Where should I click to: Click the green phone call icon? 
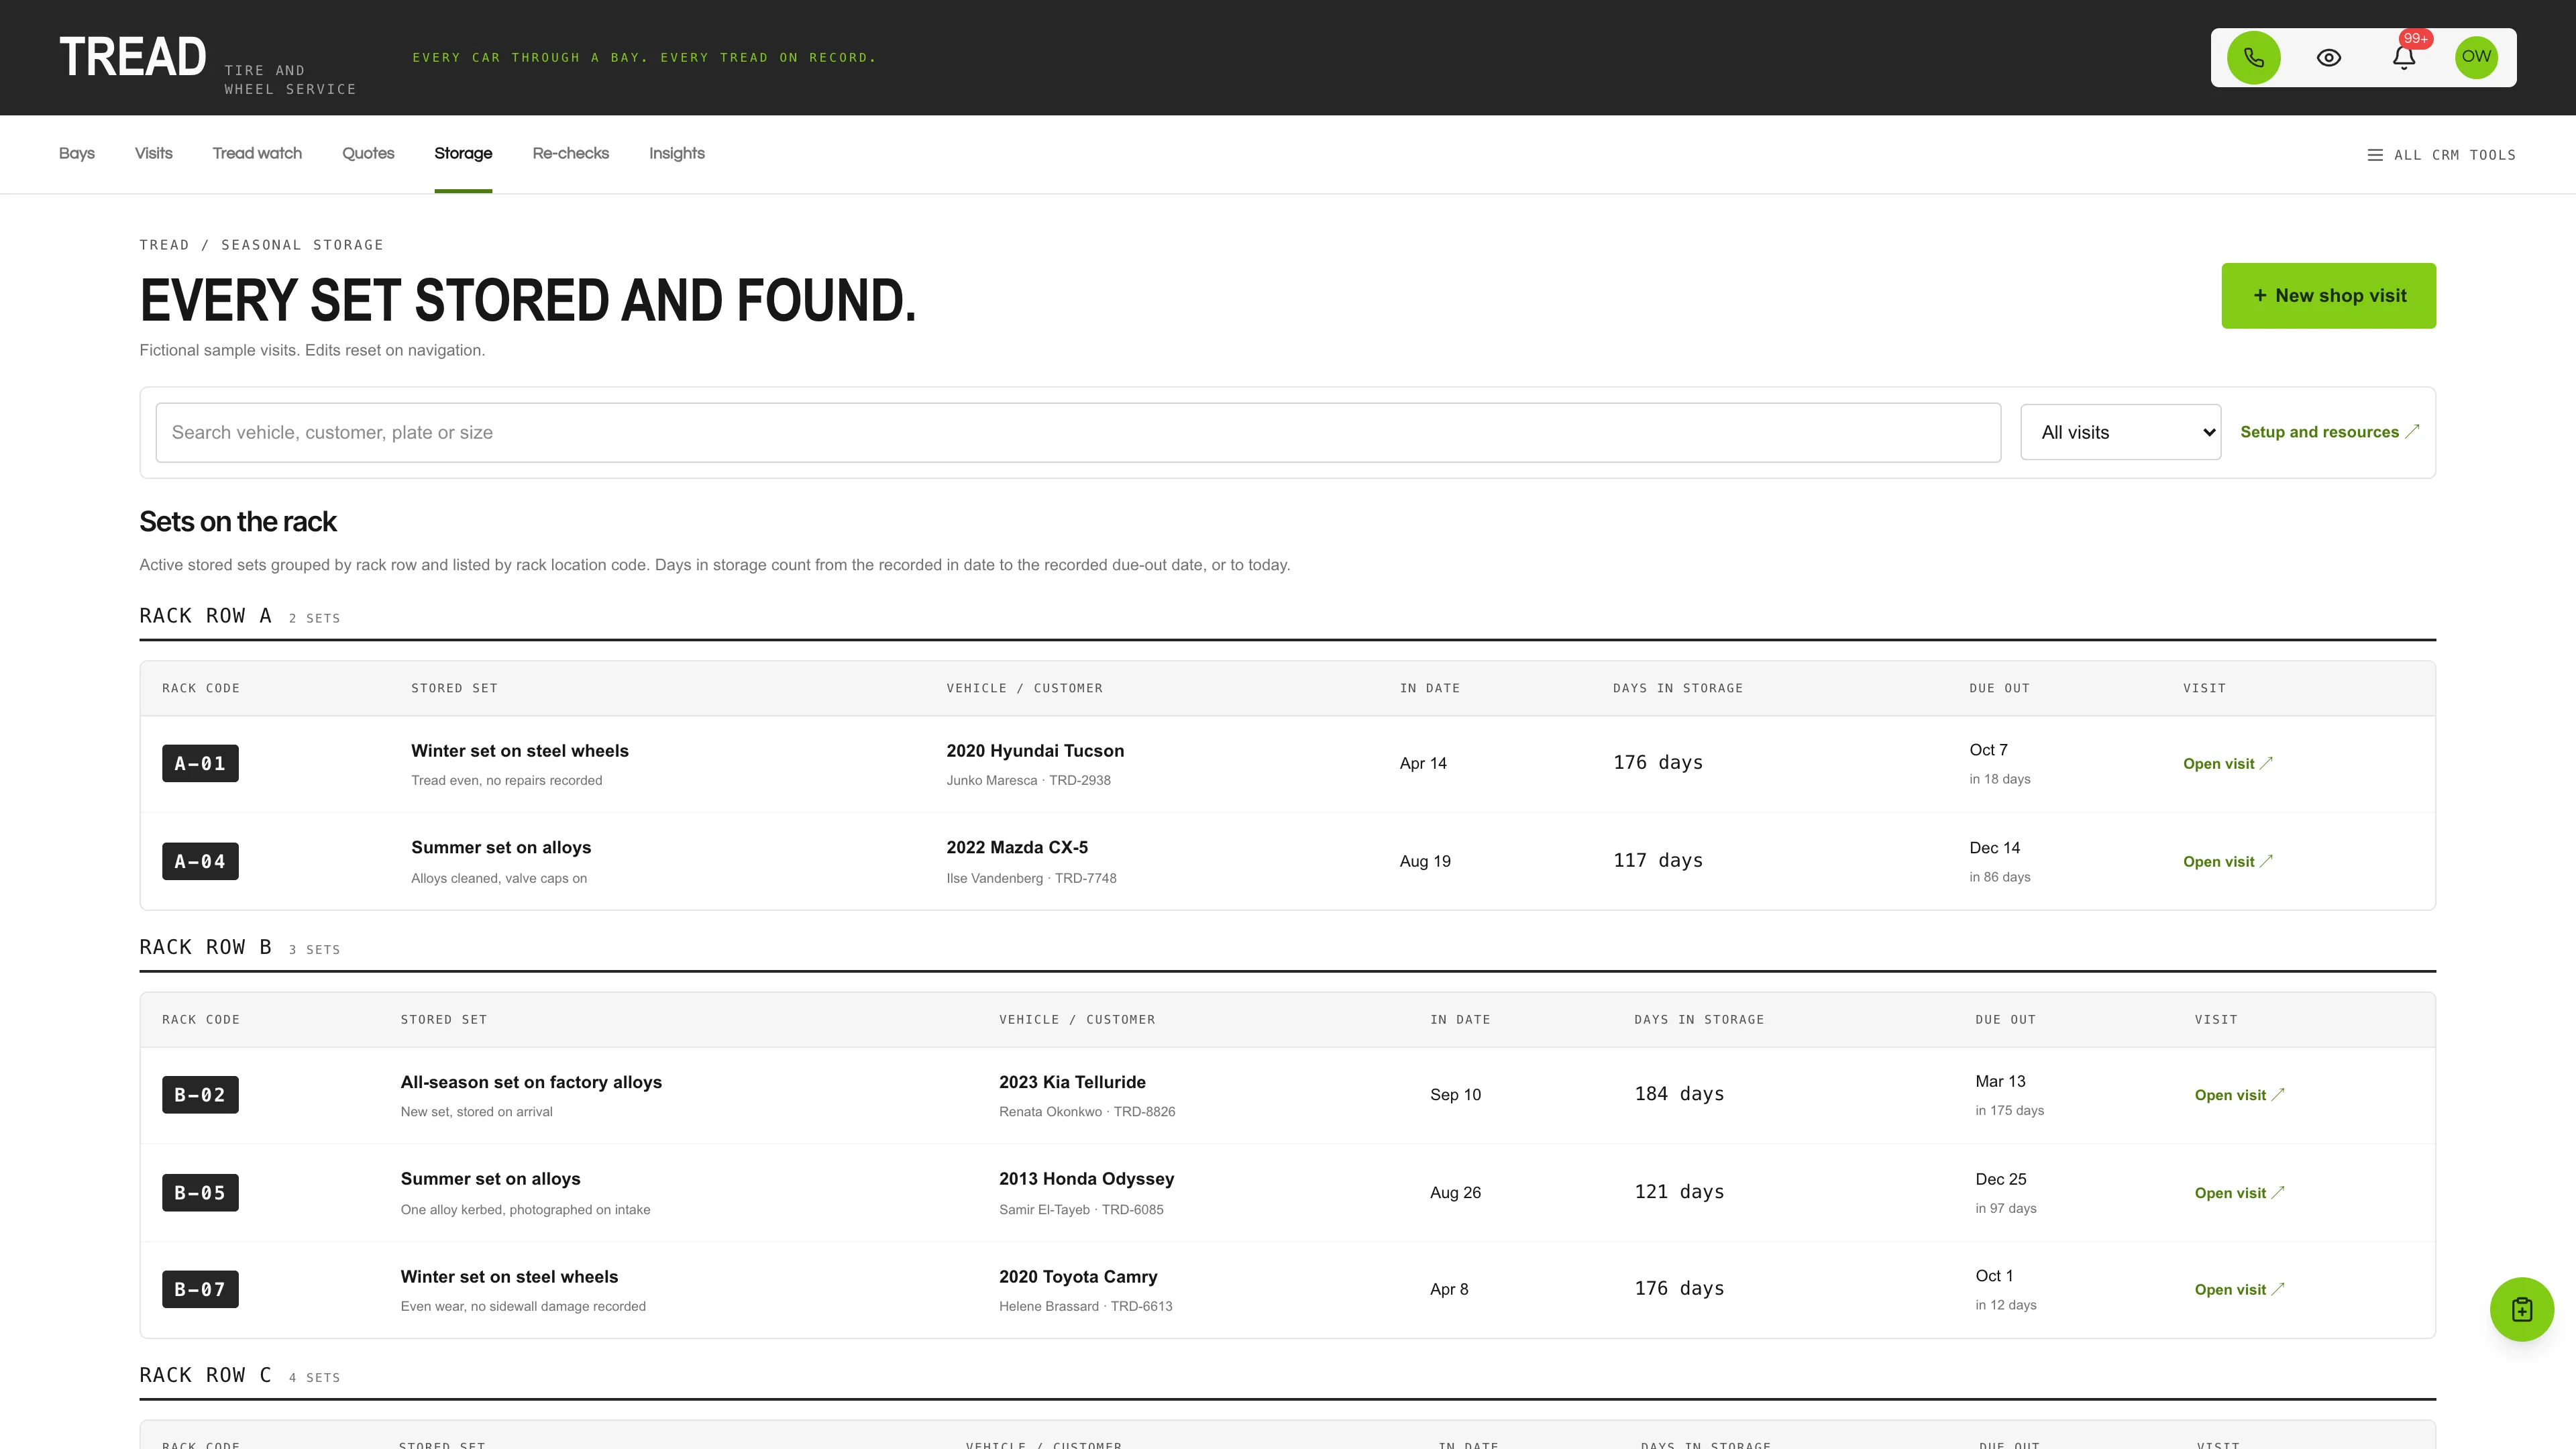pyautogui.click(x=2253, y=57)
